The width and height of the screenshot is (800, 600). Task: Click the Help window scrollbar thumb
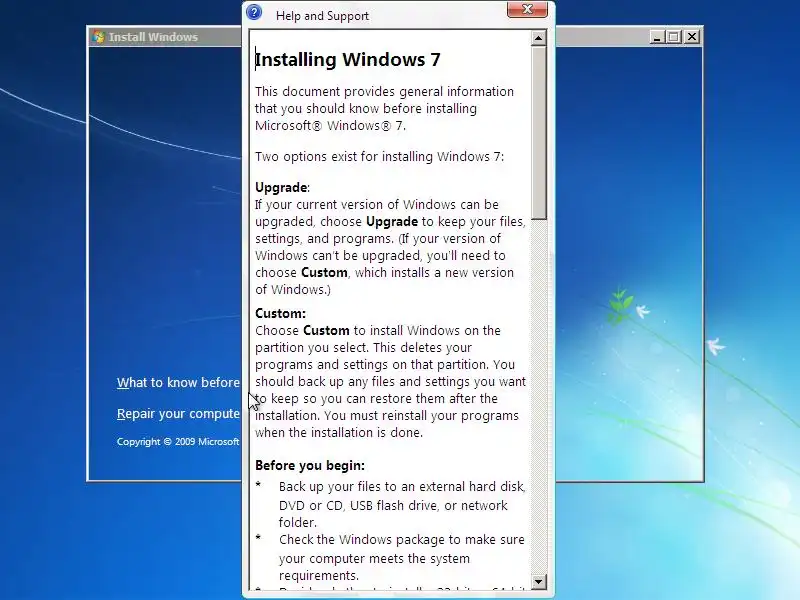click(538, 133)
